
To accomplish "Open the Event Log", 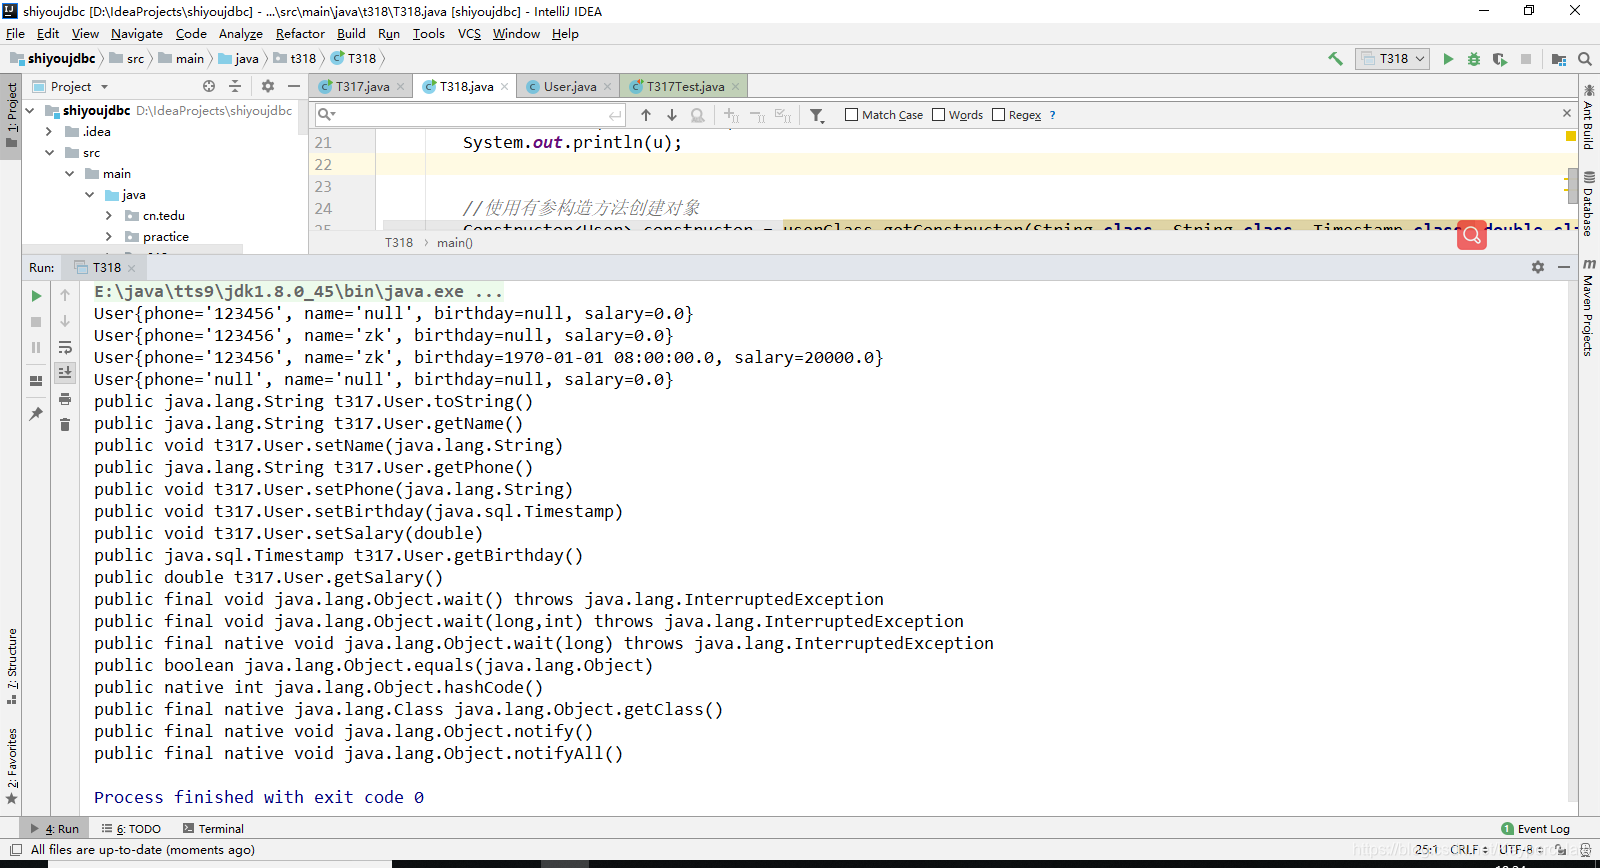I will 1536,829.
